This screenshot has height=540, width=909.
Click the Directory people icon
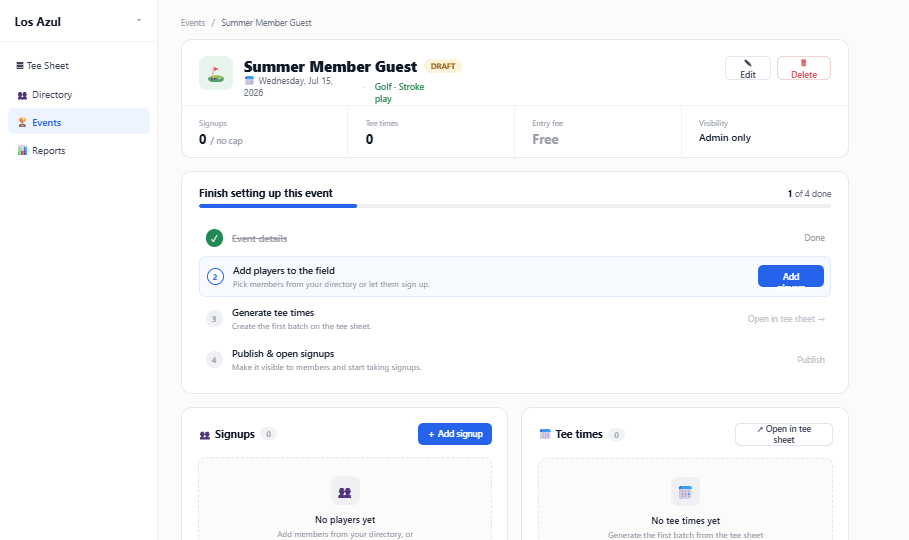tap(22, 95)
